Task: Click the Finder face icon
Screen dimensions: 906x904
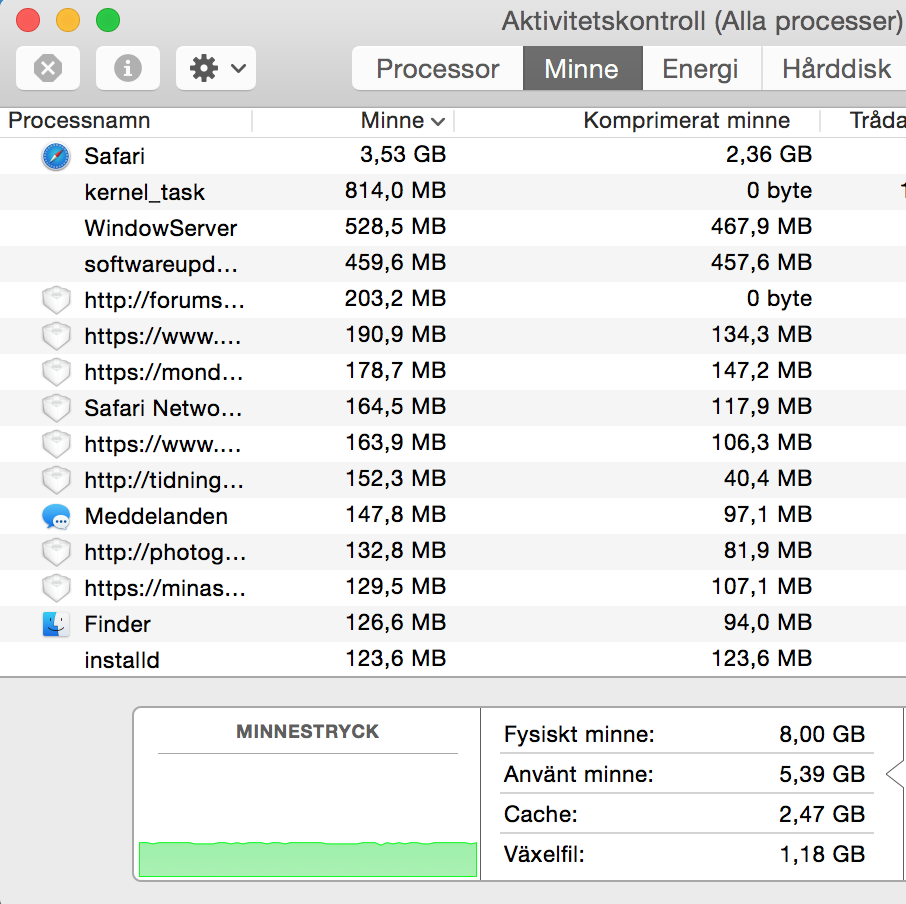Action: point(56,624)
